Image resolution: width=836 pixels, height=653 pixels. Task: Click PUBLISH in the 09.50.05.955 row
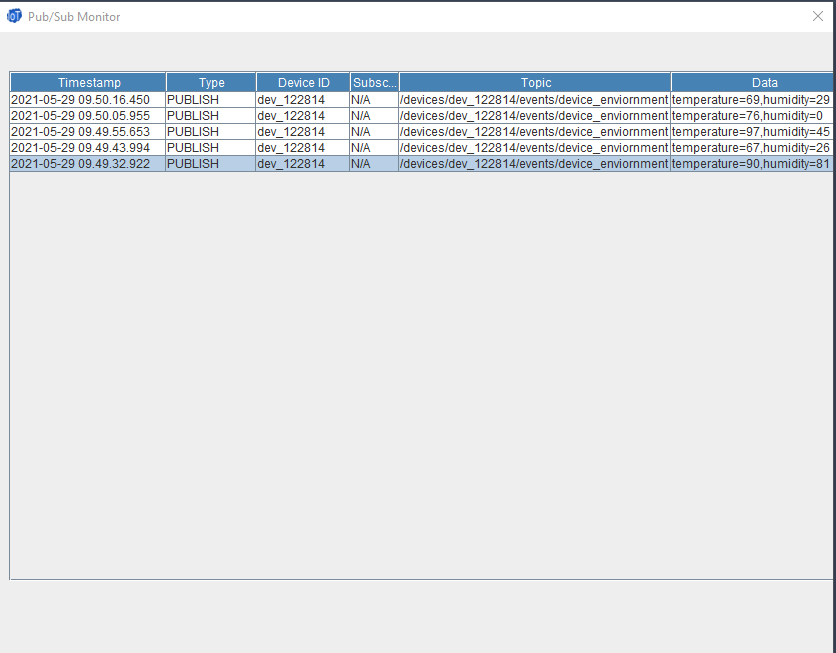click(x=192, y=116)
